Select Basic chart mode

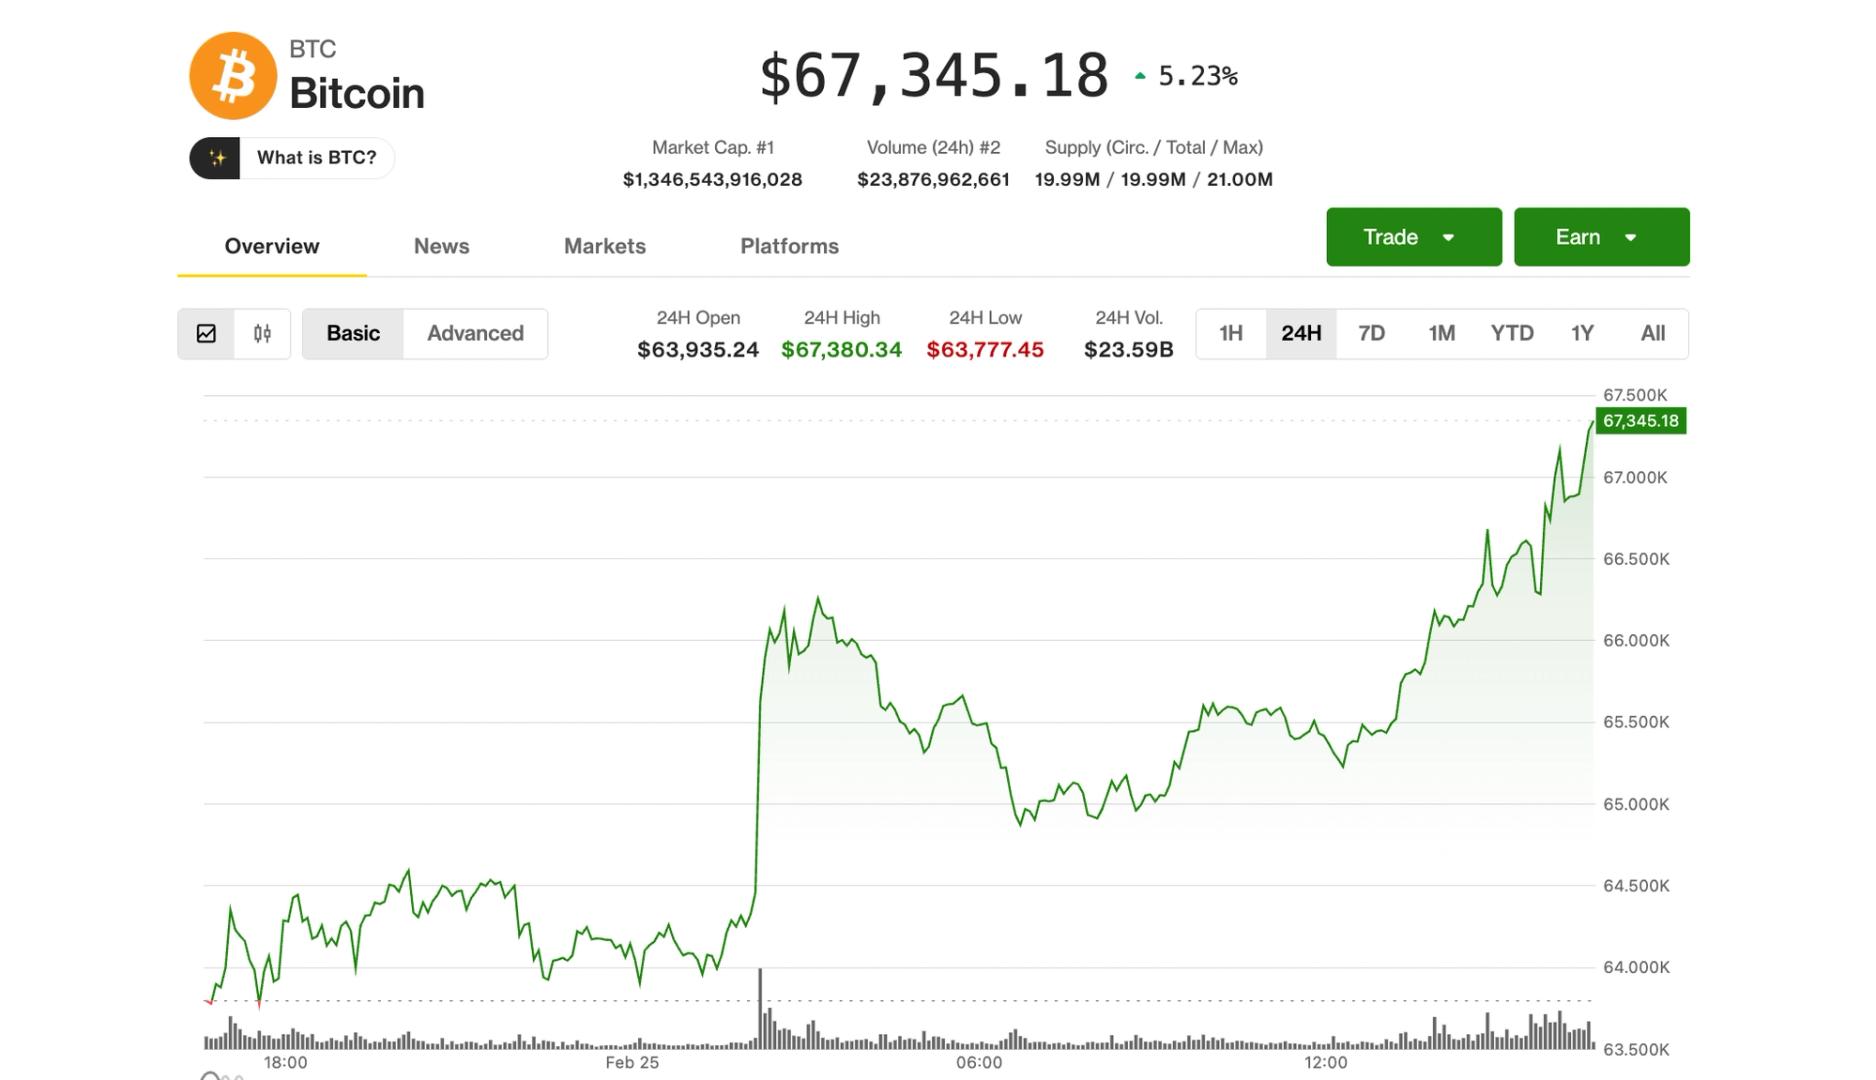pos(352,334)
